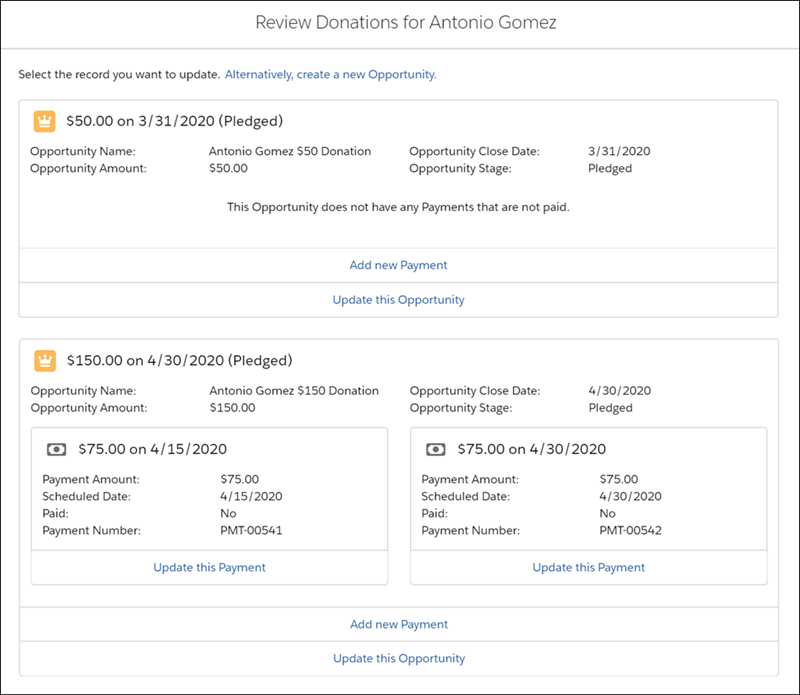Screen dimensions: 800x695
Task: Click the Paid value 'No' for PMT-00541
Action: (x=228, y=513)
